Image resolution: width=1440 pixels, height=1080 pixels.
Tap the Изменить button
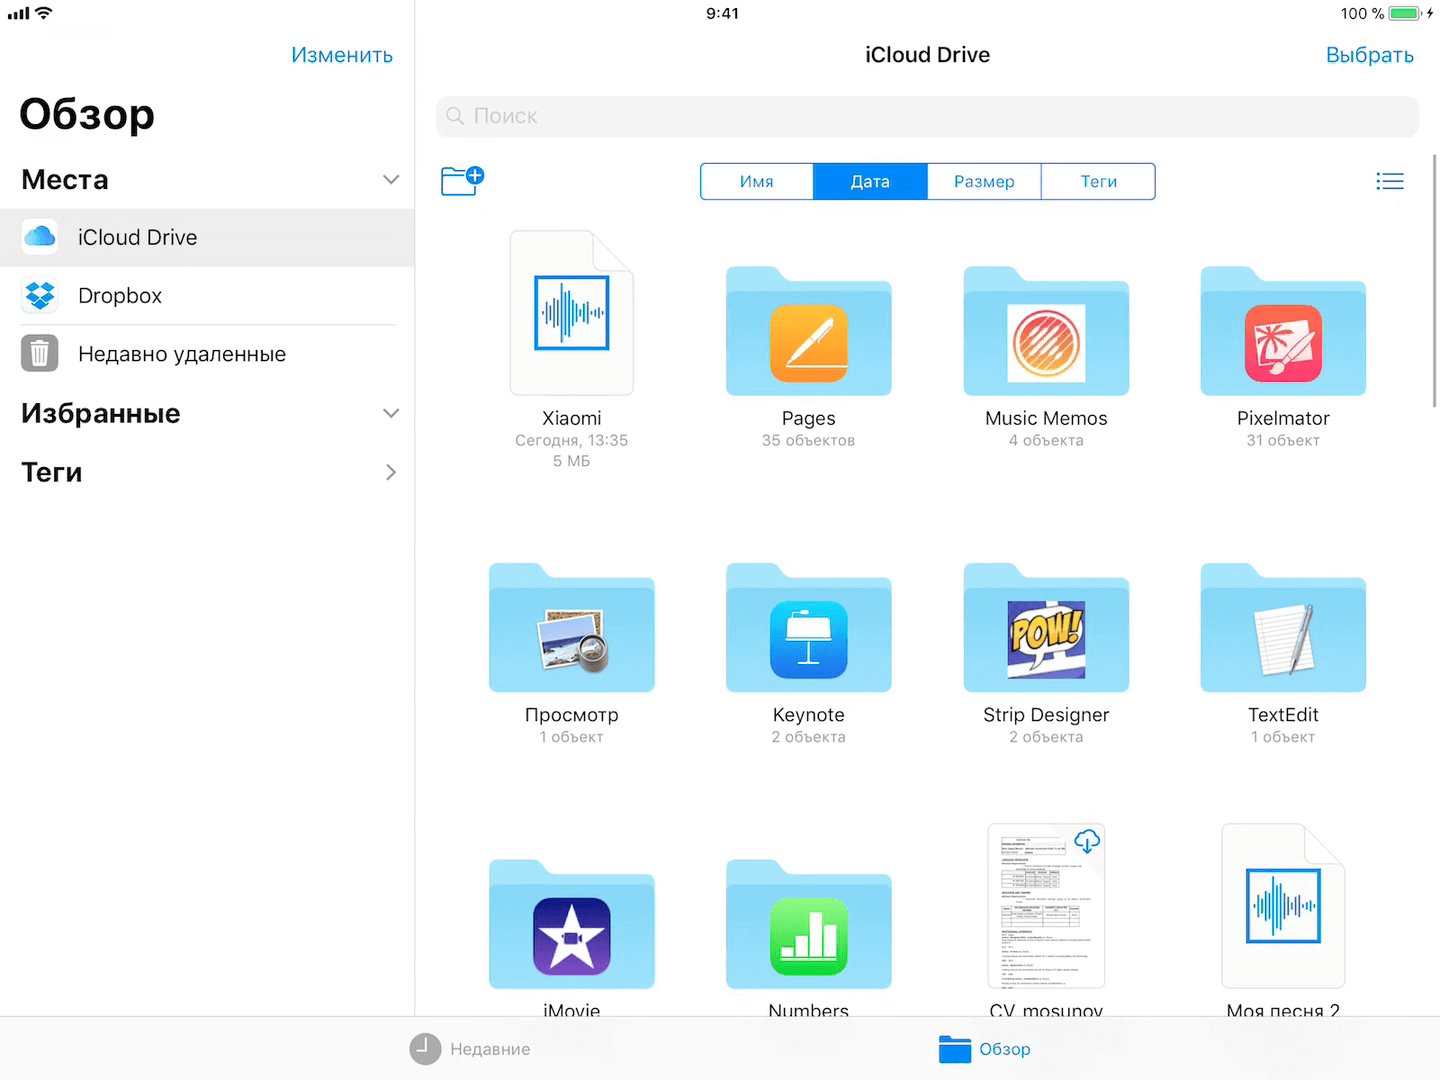tap(342, 55)
